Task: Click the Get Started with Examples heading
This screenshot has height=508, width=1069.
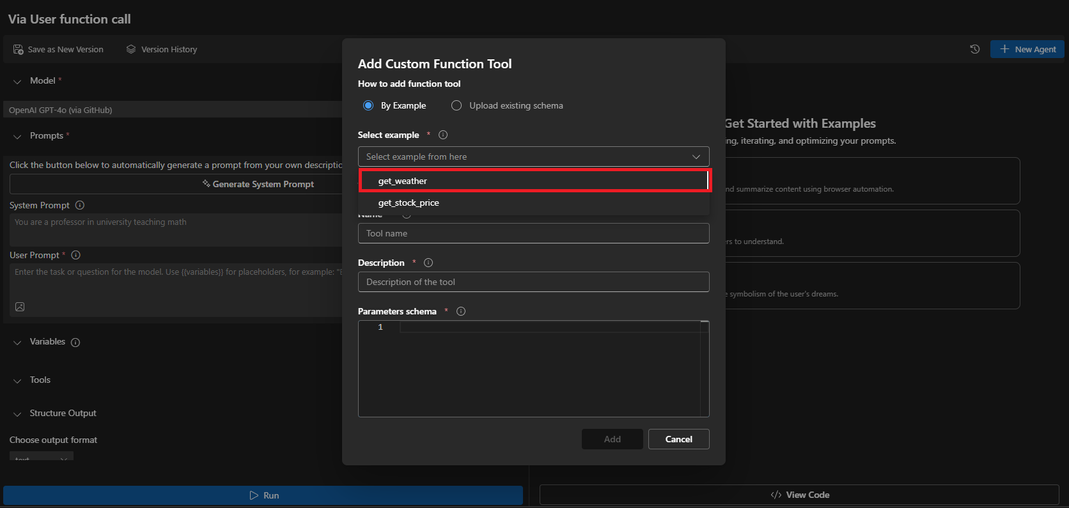Action: (799, 124)
